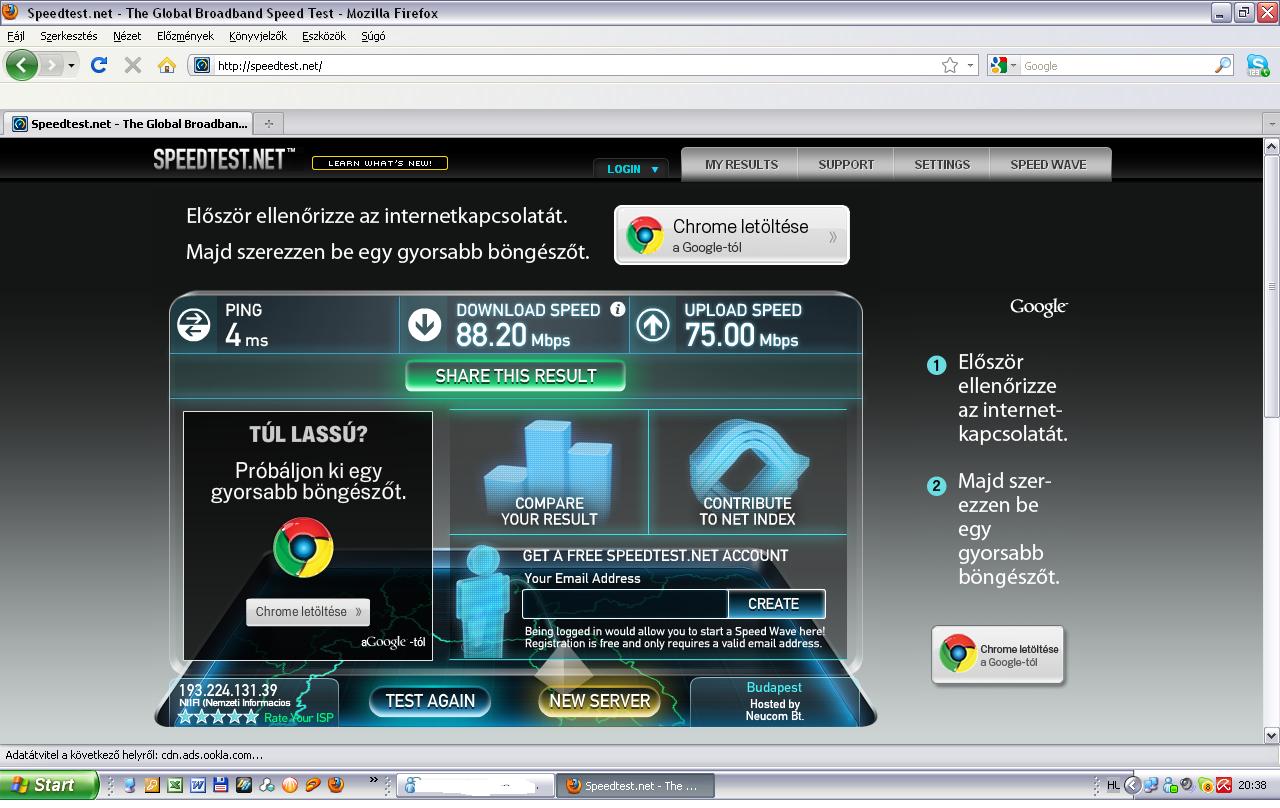The width and height of the screenshot is (1280, 808).
Task: Click the NEW SERVER button
Action: (599, 701)
